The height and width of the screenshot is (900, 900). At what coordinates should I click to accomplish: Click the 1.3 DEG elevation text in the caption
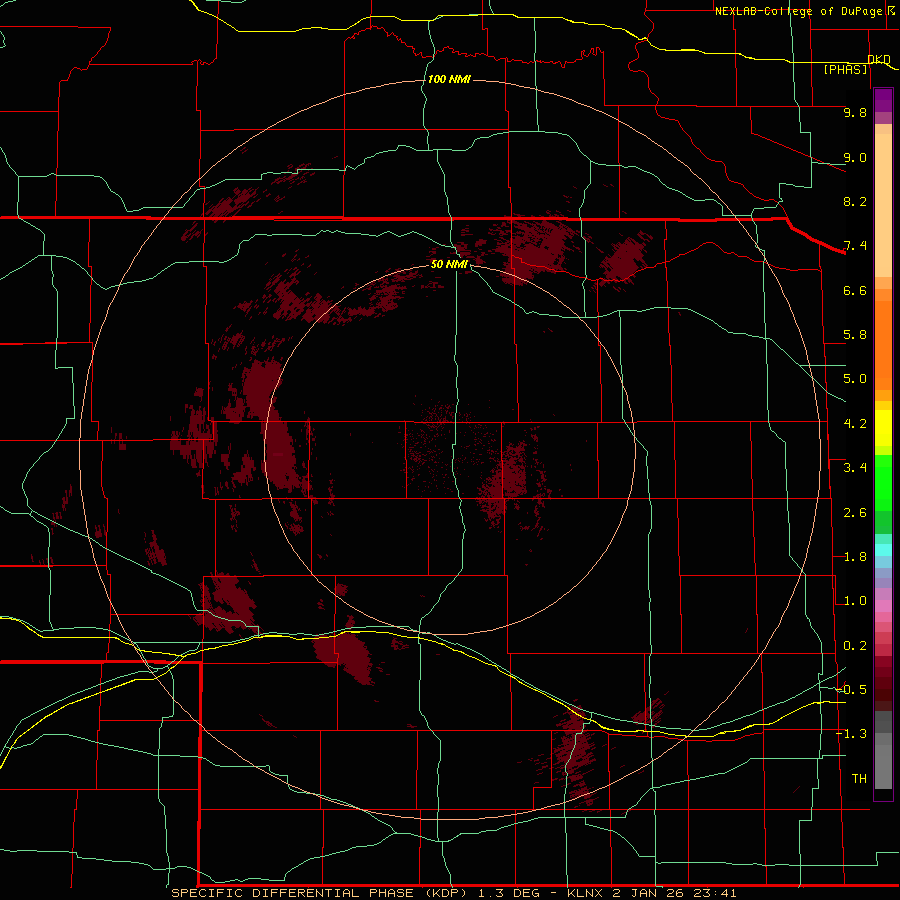point(509,893)
